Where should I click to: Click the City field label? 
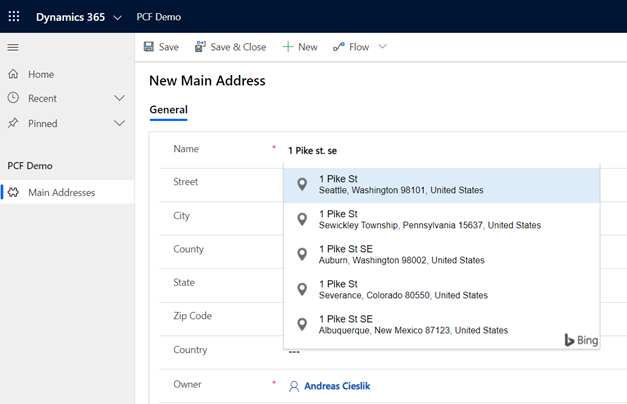[182, 216]
